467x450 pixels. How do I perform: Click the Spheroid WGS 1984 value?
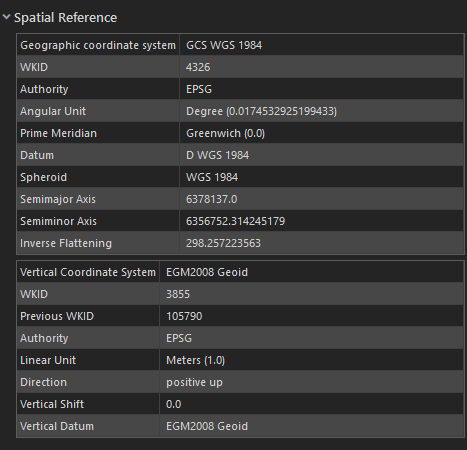click(x=212, y=177)
